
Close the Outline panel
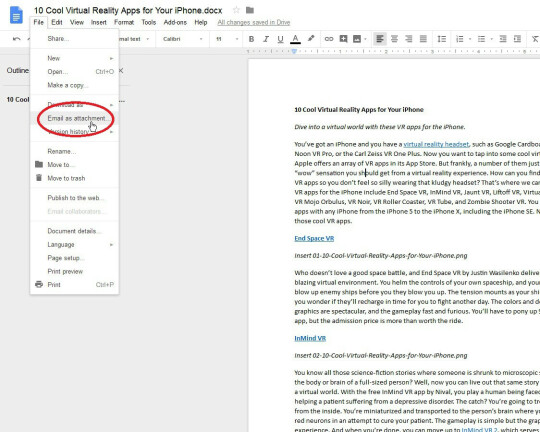(x=121, y=70)
